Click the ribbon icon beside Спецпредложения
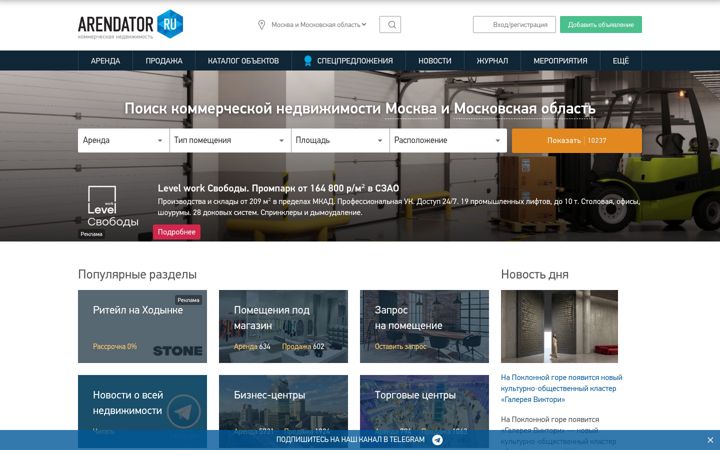Image resolution: width=720 pixels, height=450 pixels. pos(308,61)
